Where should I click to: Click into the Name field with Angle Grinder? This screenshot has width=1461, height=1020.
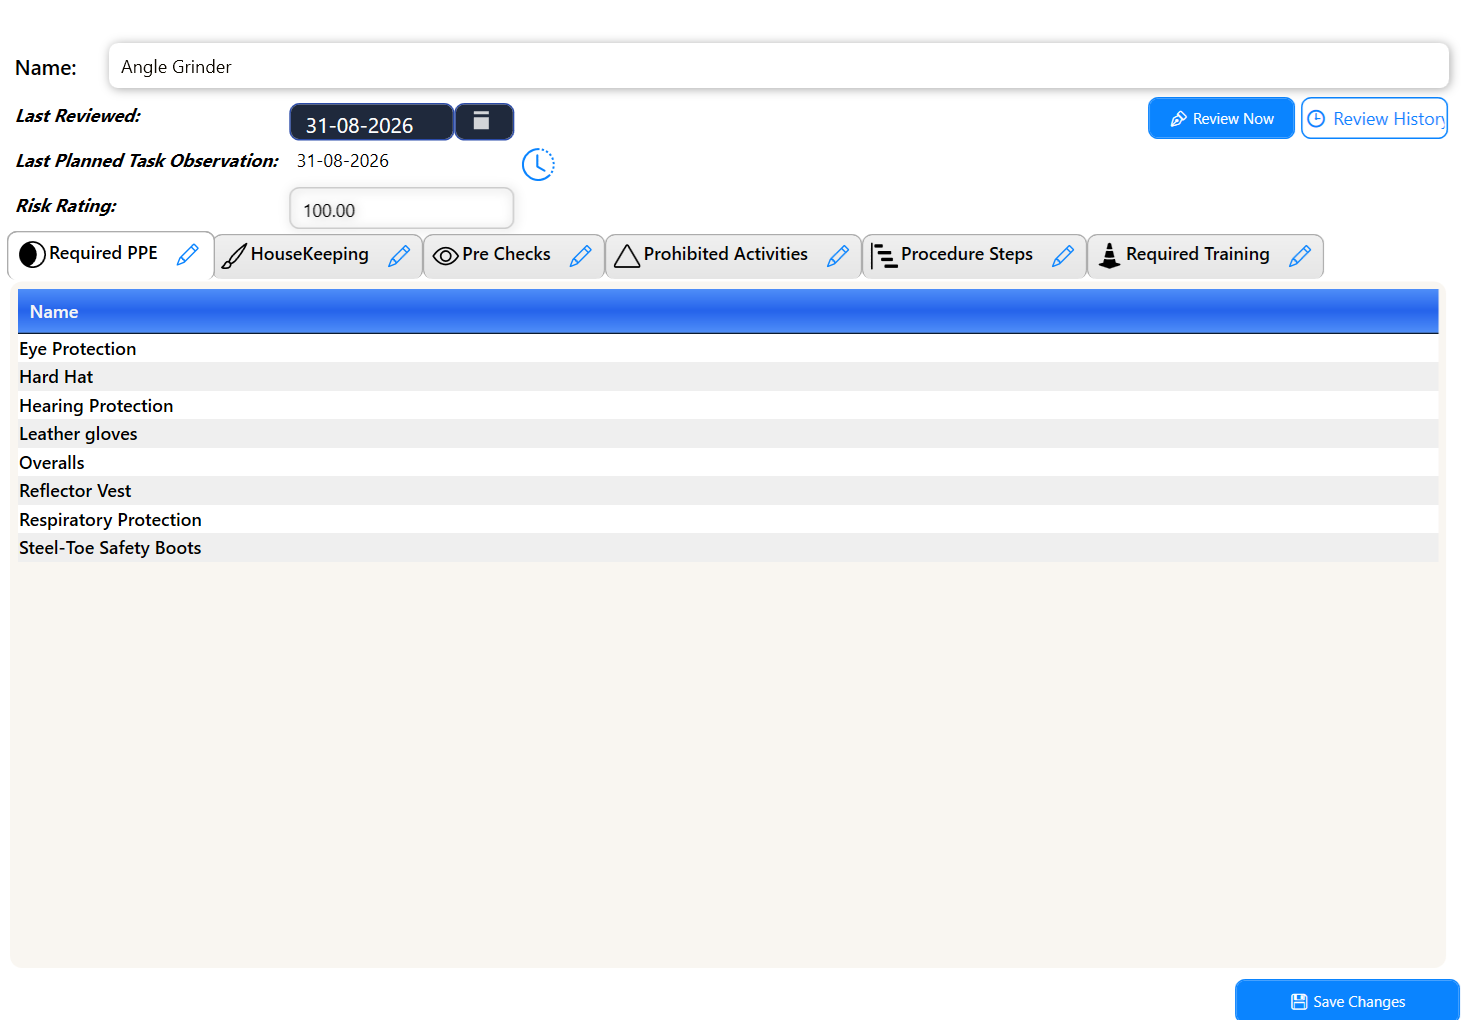778,66
